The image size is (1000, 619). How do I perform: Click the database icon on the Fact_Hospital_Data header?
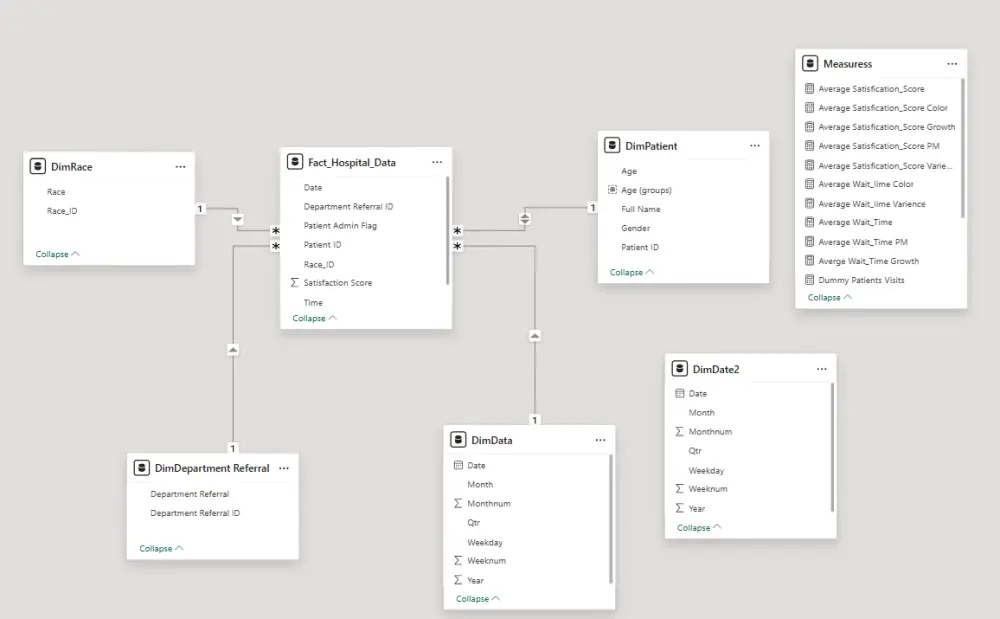click(x=295, y=161)
